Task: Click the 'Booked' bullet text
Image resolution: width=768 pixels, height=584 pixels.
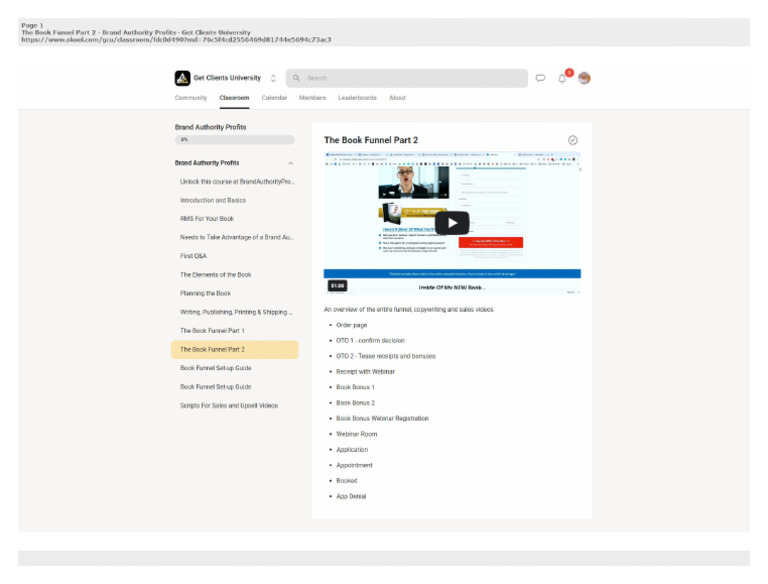Action: (347, 481)
